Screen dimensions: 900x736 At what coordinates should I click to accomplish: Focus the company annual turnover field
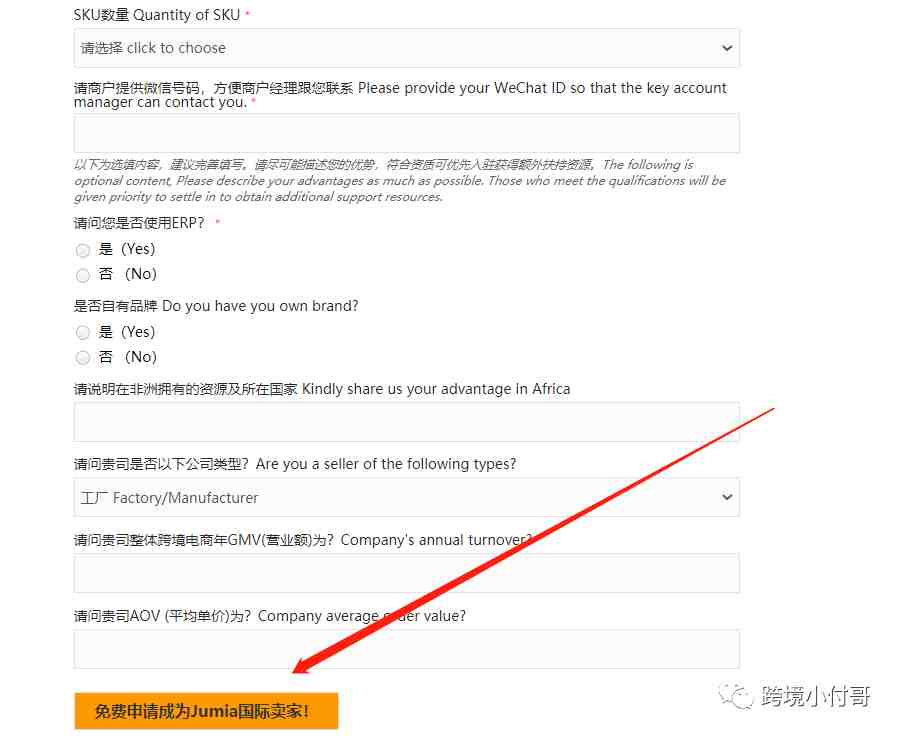click(406, 573)
